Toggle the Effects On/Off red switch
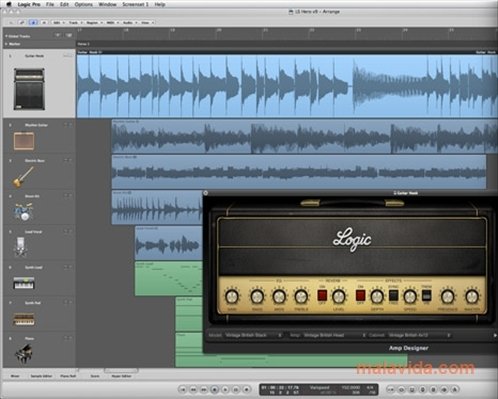The width and height of the screenshot is (498, 399). 360,295
